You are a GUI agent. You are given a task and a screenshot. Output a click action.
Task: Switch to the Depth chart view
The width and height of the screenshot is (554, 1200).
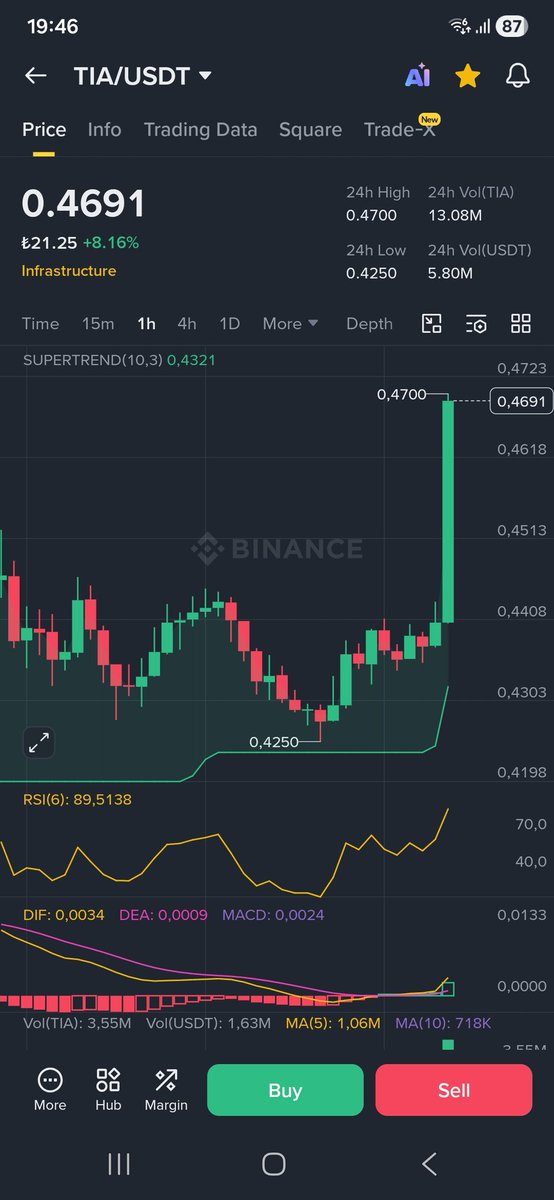pos(370,324)
